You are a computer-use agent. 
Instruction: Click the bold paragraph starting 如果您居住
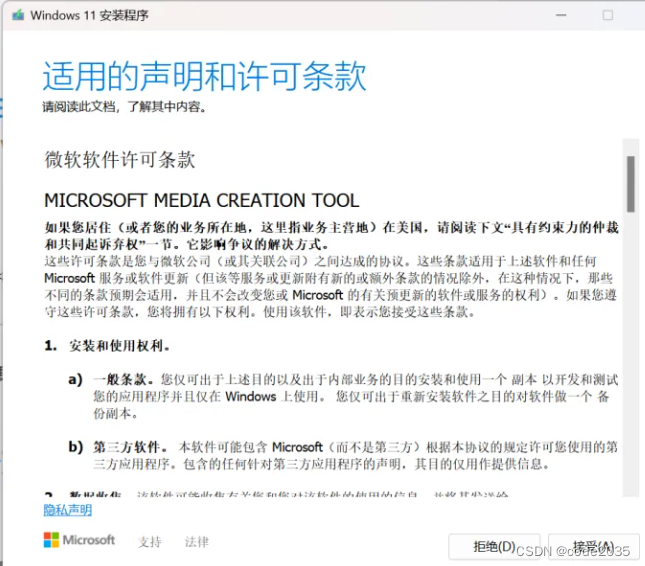[x=332, y=236]
